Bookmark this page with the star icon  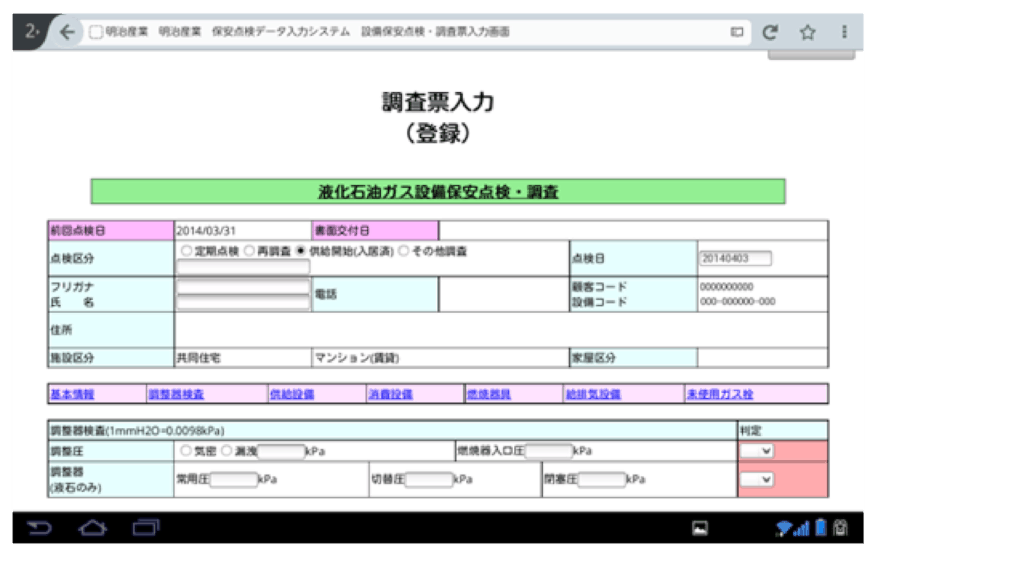[x=807, y=32]
